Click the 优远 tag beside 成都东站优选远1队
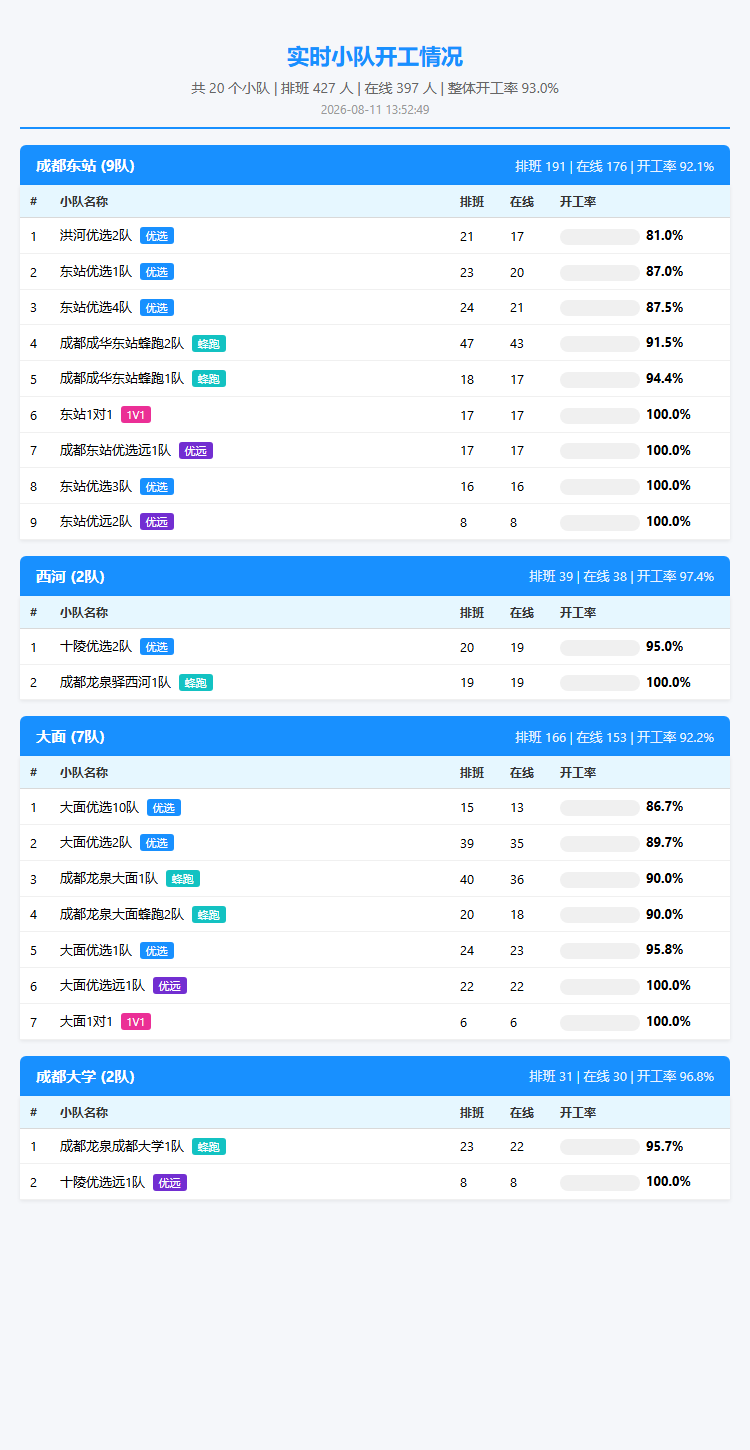750x1450 pixels. point(196,451)
